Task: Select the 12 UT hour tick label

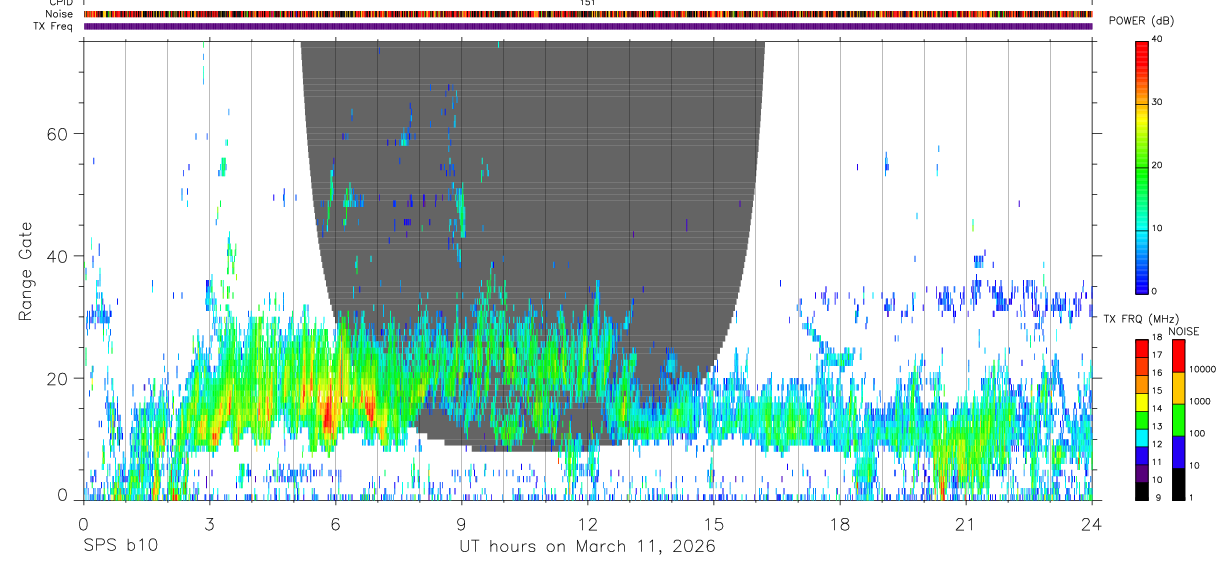Action: tap(587, 523)
